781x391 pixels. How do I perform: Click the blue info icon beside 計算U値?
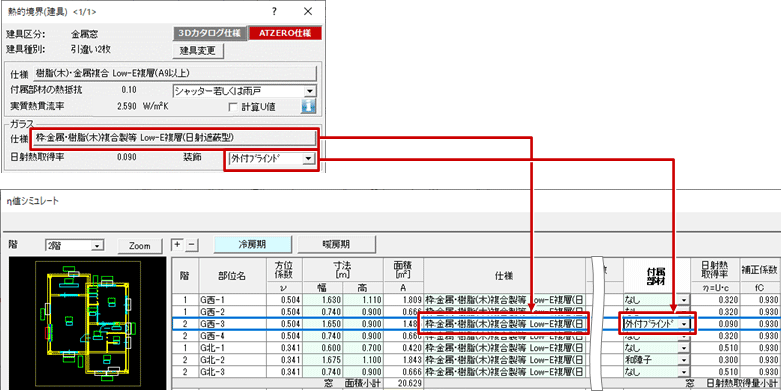(x=308, y=106)
